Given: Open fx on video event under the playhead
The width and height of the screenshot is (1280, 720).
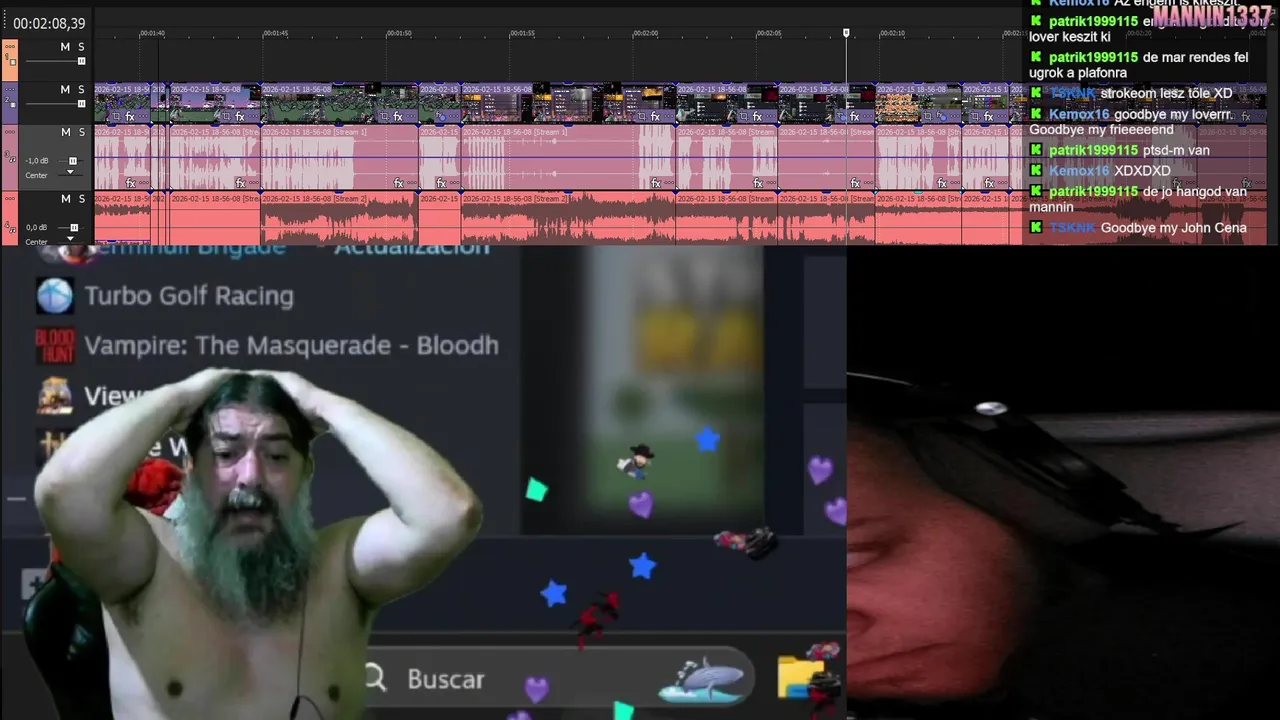Looking at the screenshot, I should click(855, 117).
